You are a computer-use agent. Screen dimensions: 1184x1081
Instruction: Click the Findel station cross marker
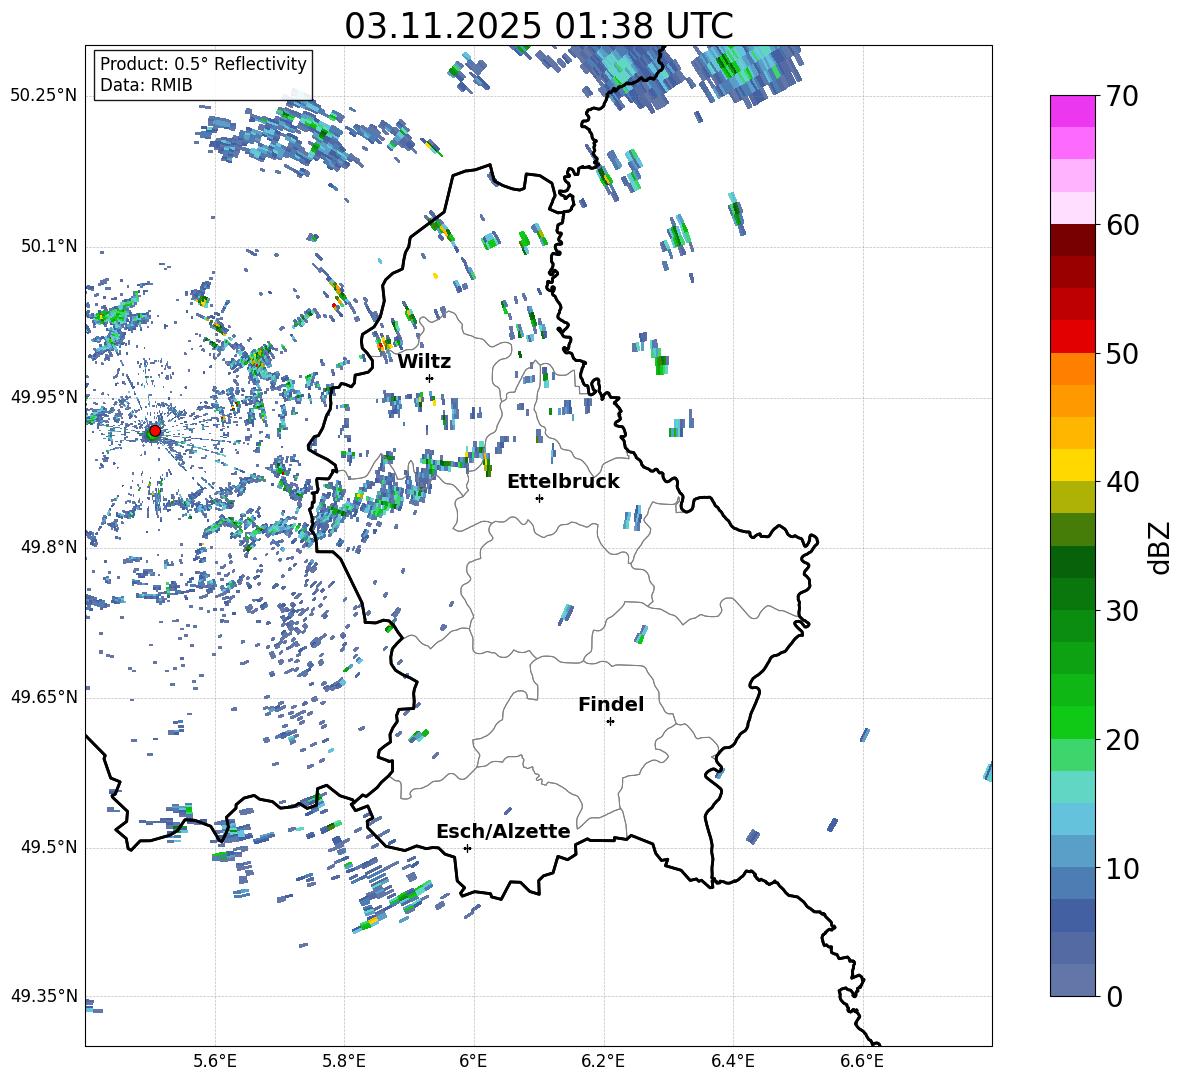click(610, 721)
